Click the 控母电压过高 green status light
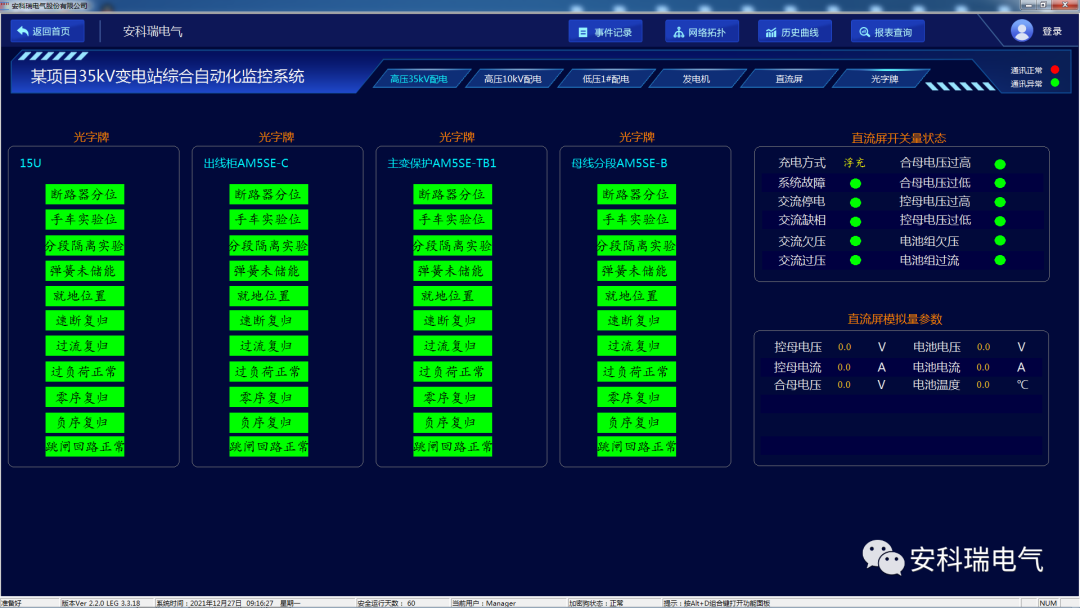 [x=1000, y=202]
